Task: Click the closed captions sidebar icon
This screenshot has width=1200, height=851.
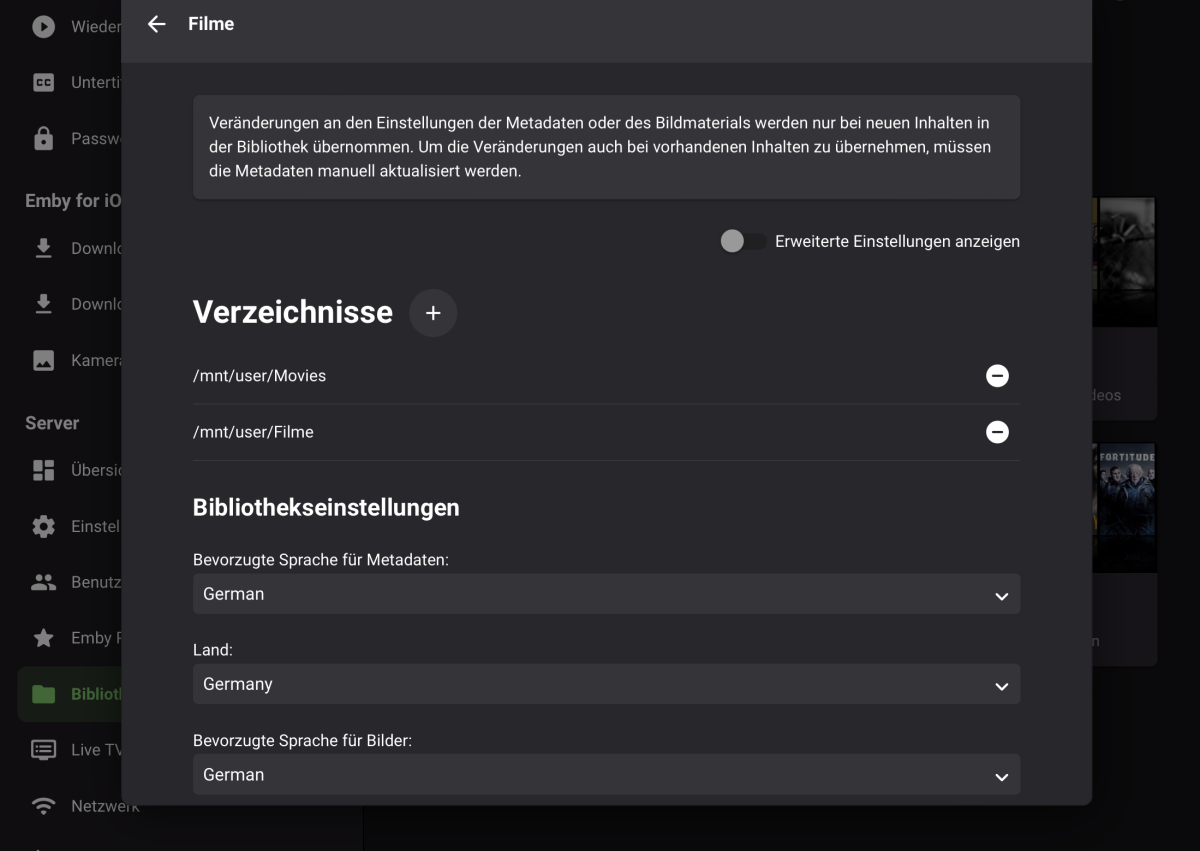Action: [x=44, y=83]
